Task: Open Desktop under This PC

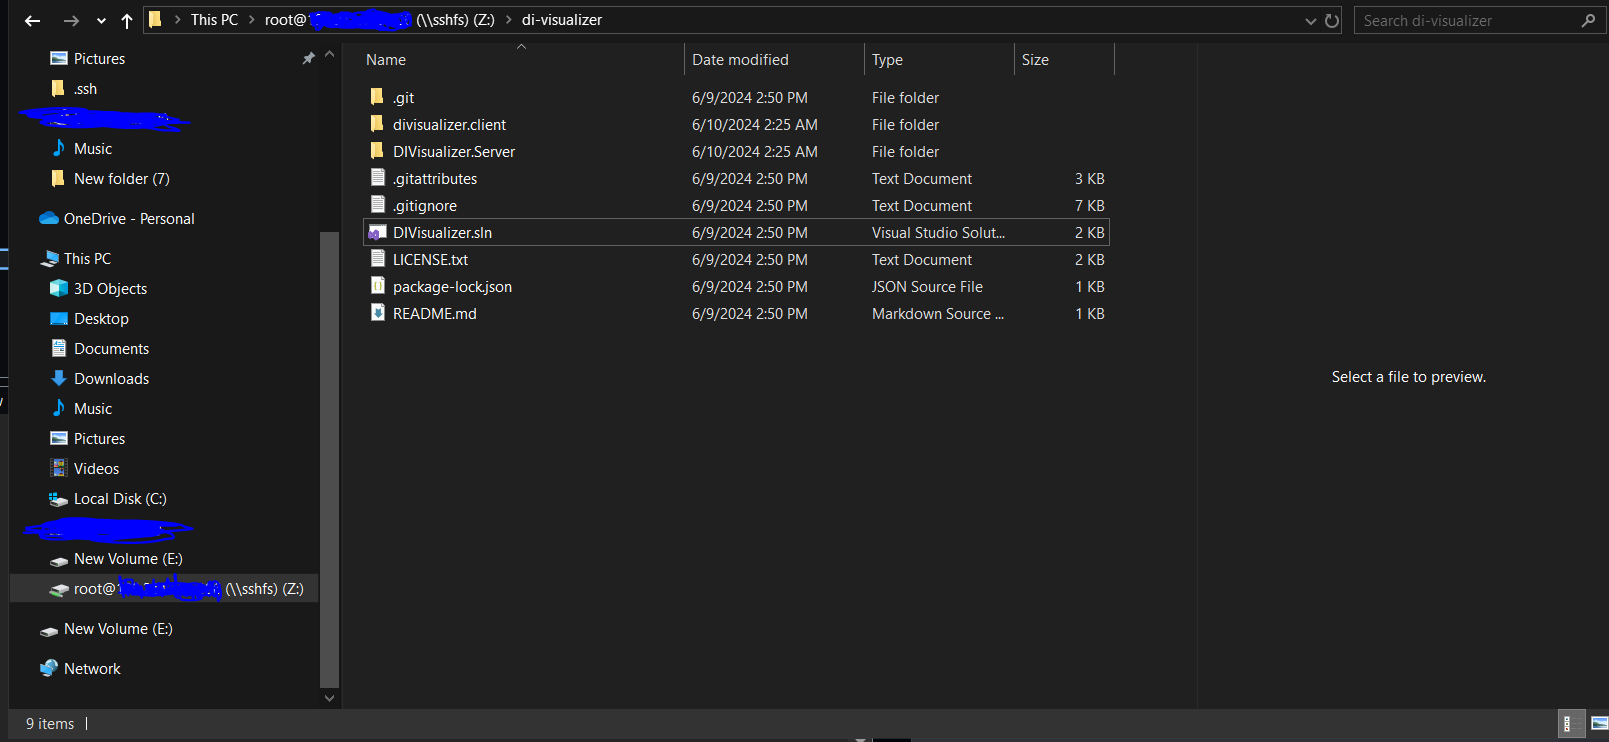Action: 101,319
